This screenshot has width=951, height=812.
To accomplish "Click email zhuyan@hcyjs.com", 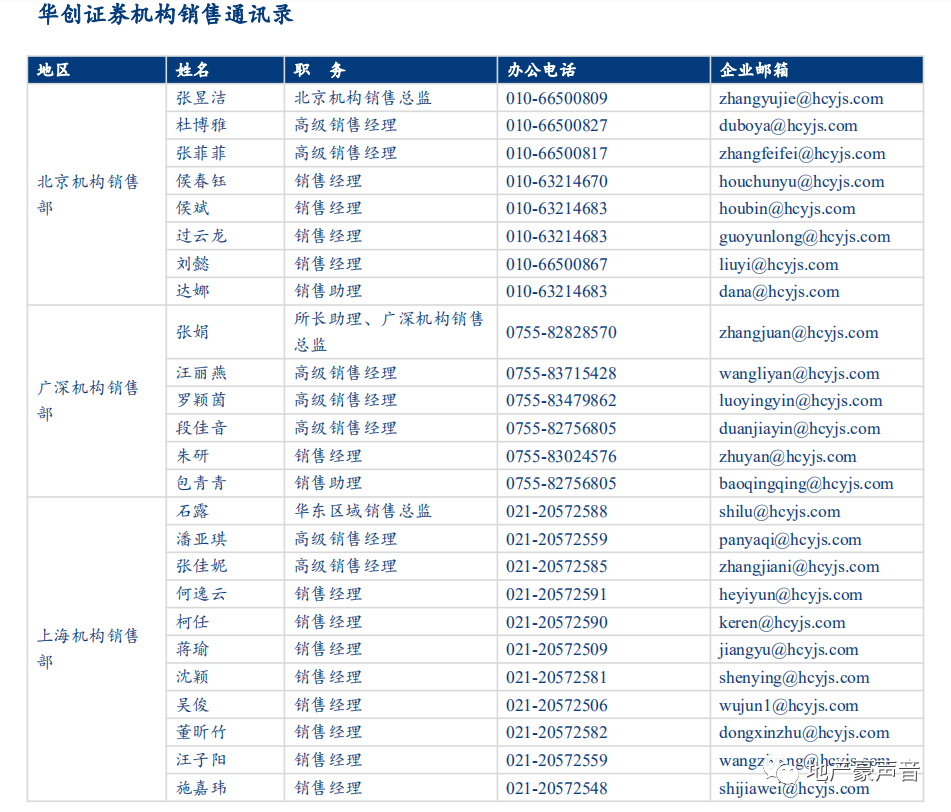I will point(788,457).
